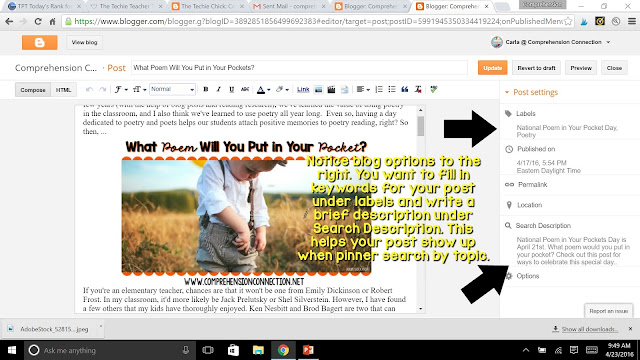The width and height of the screenshot is (640, 360).
Task: Click the editor vertical scrollbar thumb
Action: 420,127
